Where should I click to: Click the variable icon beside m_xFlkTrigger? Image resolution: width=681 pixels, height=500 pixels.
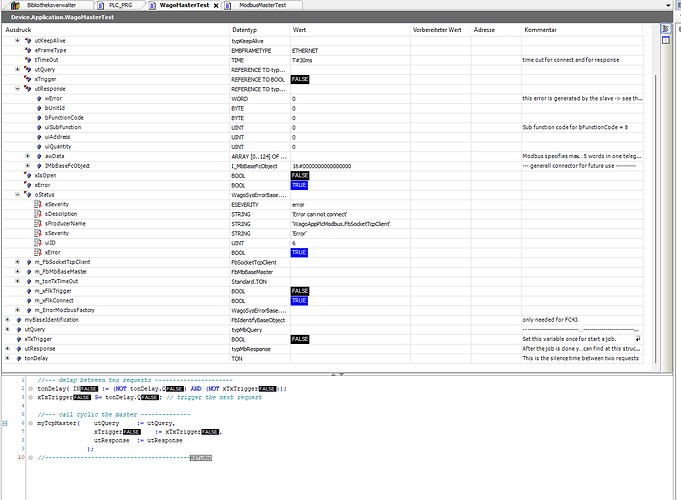point(29,291)
